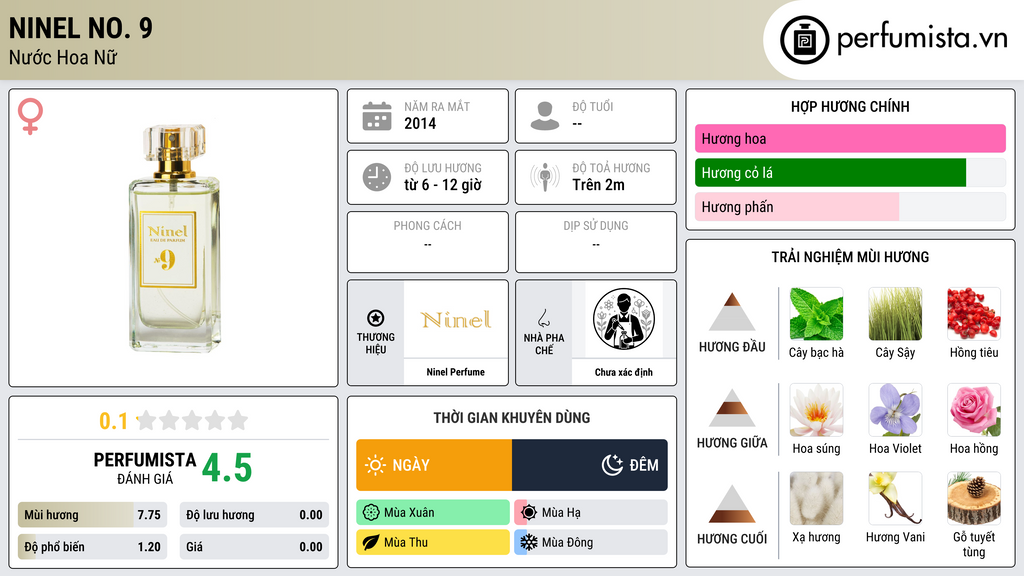The width and height of the screenshot is (1024, 576).
Task: Click the pink female gender symbol
Action: 30,116
